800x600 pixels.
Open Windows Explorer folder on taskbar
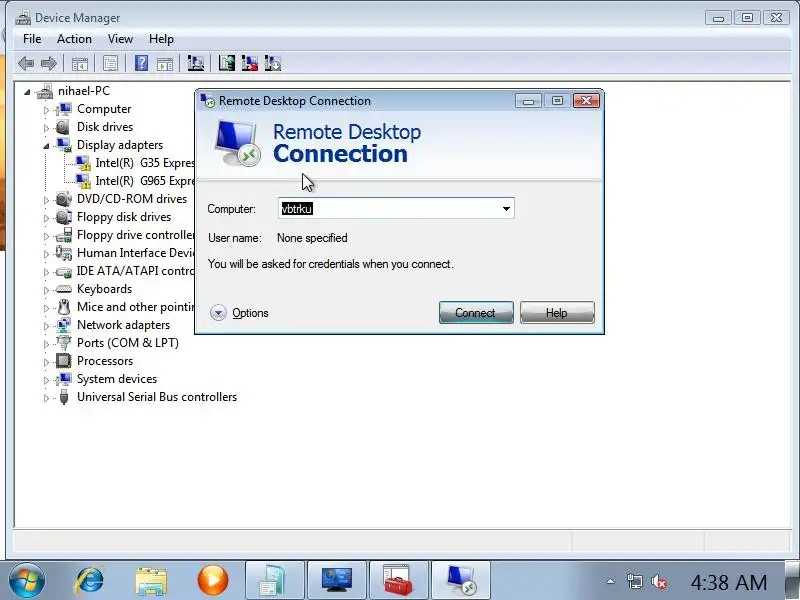(151, 582)
